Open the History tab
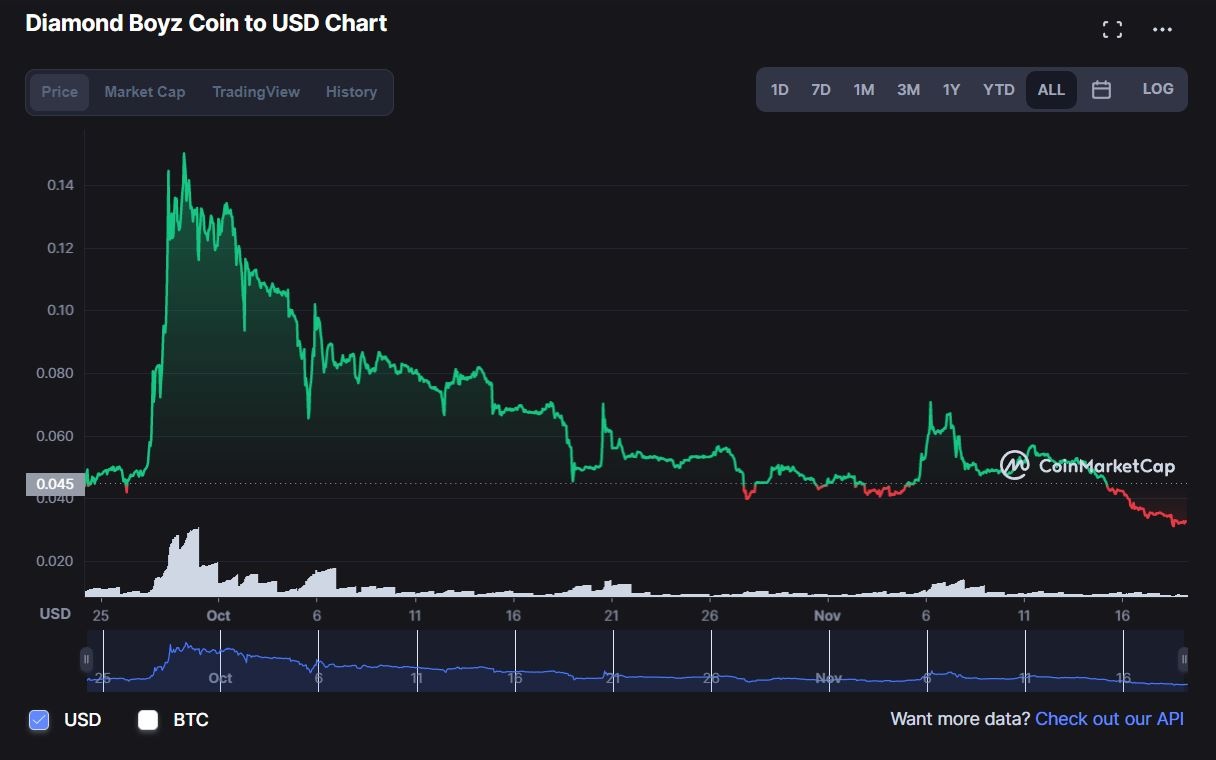 [x=351, y=92]
